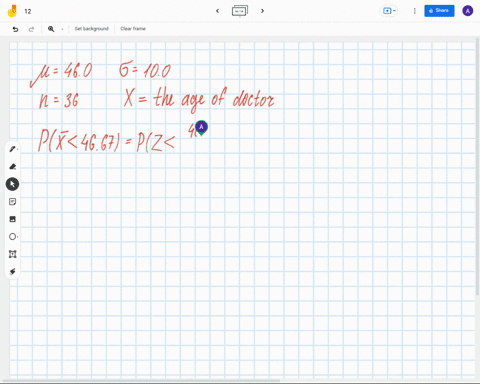Screen dimensions: 480x384
Task: Undo the last action
Action: pyautogui.click(x=15, y=29)
